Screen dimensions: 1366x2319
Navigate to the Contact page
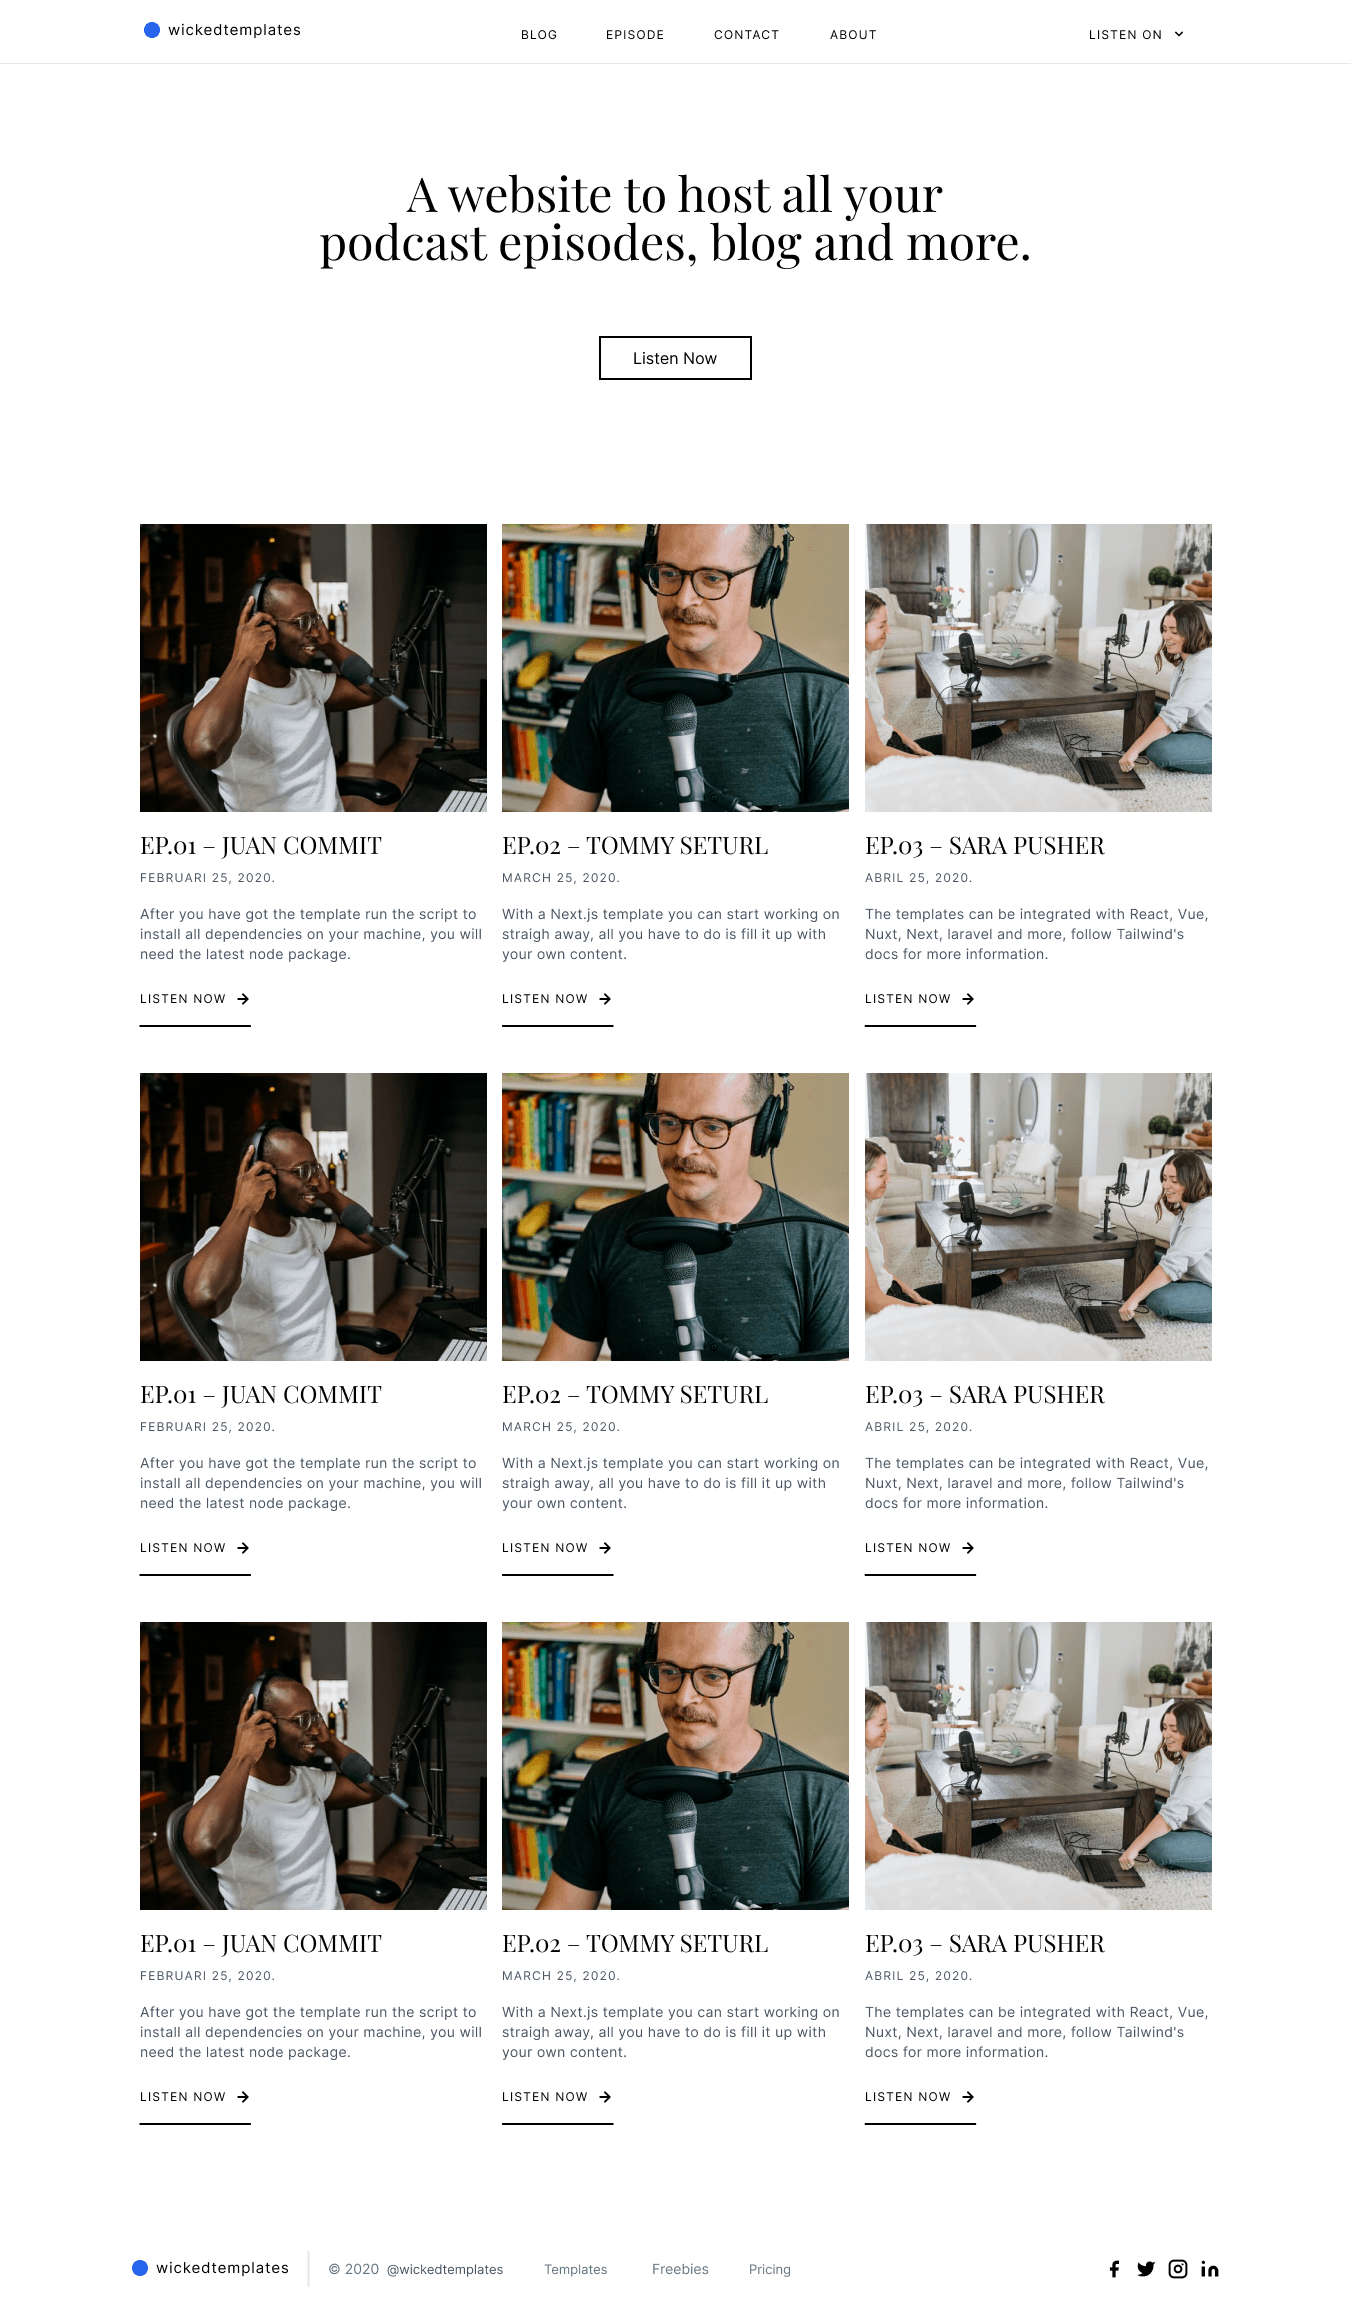[746, 35]
